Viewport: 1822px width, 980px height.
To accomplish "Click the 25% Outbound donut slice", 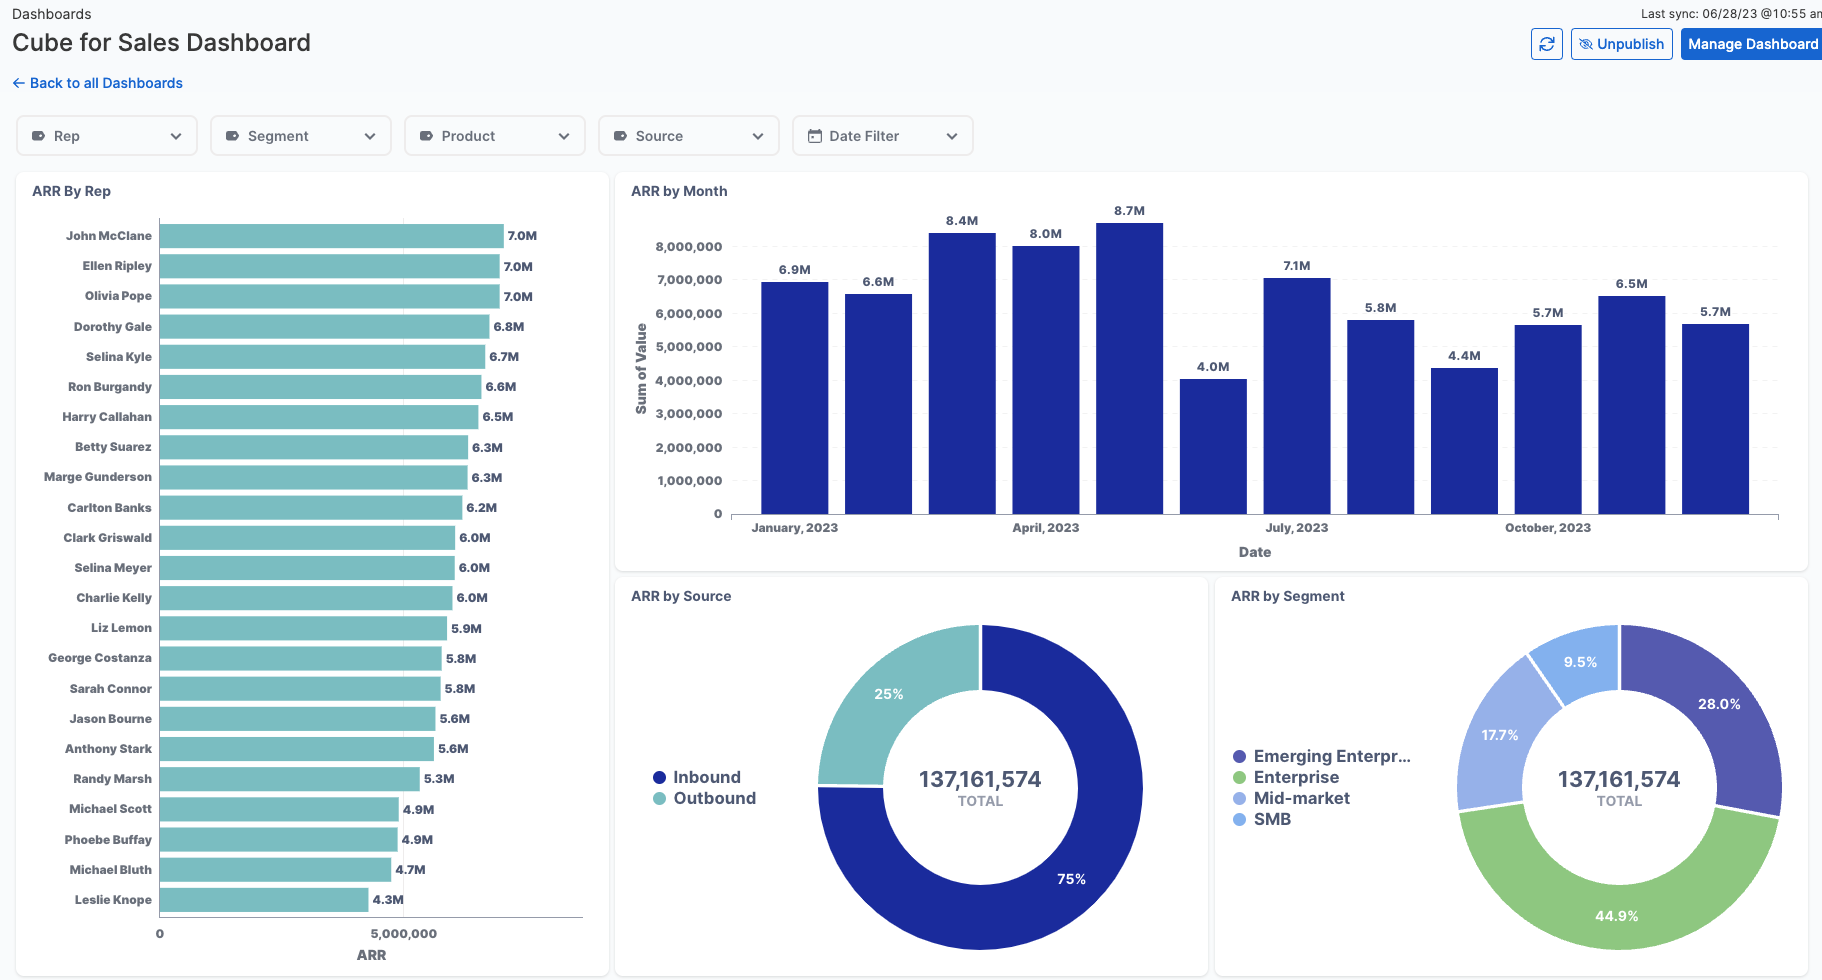I will (889, 693).
